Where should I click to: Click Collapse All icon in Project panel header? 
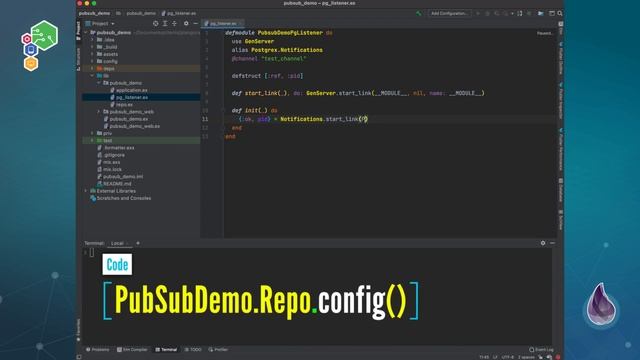(x=174, y=24)
